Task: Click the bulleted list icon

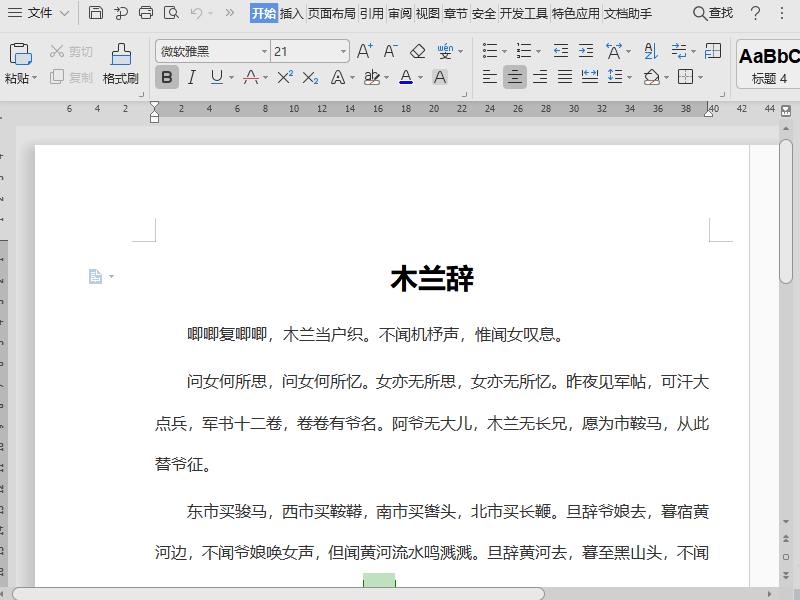Action: pos(490,50)
